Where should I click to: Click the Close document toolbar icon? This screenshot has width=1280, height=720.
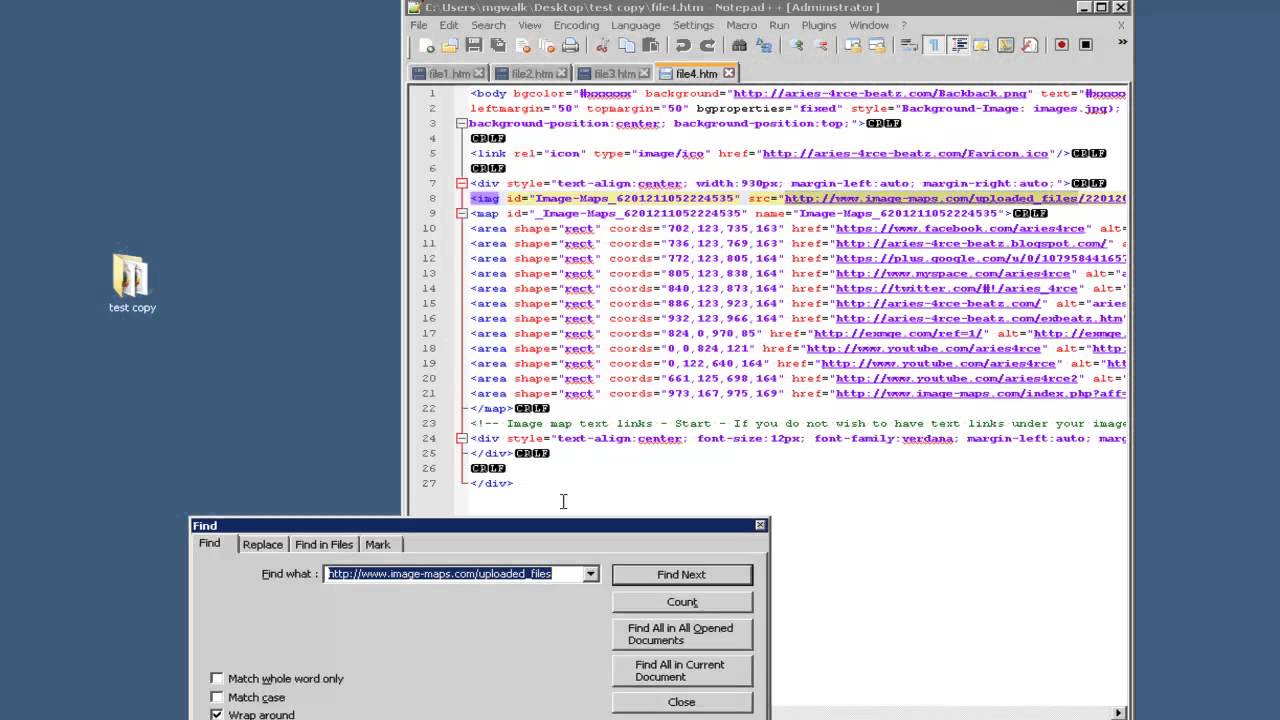click(x=522, y=45)
